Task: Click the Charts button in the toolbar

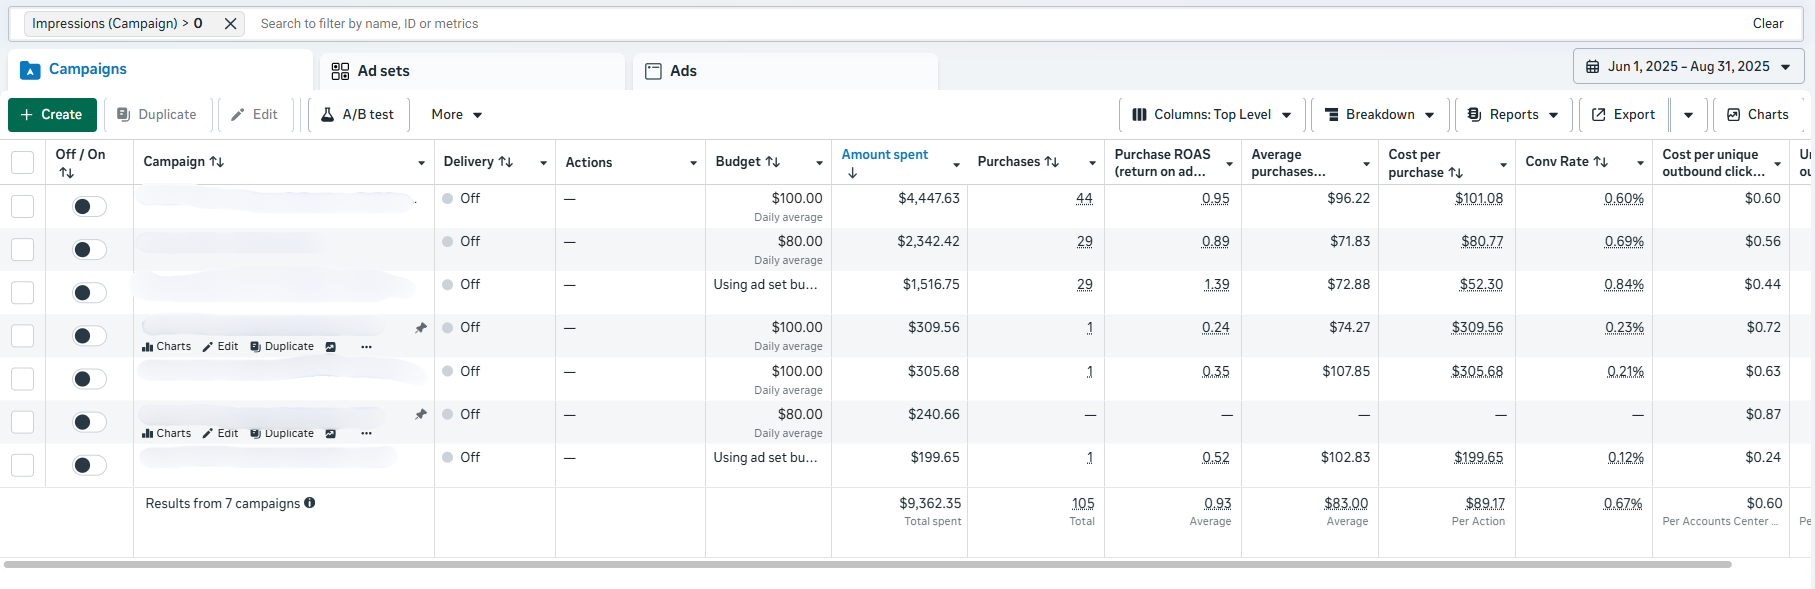Action: [1757, 115]
